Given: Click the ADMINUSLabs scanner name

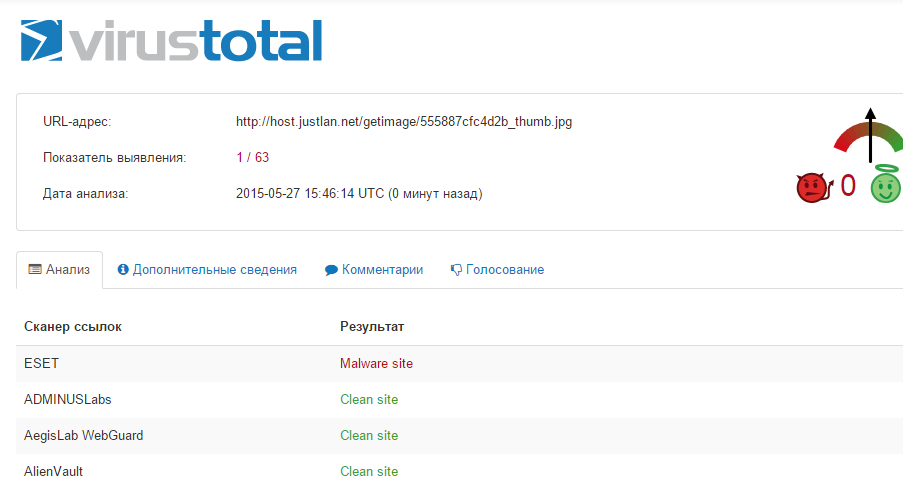Looking at the screenshot, I should (x=67, y=399).
